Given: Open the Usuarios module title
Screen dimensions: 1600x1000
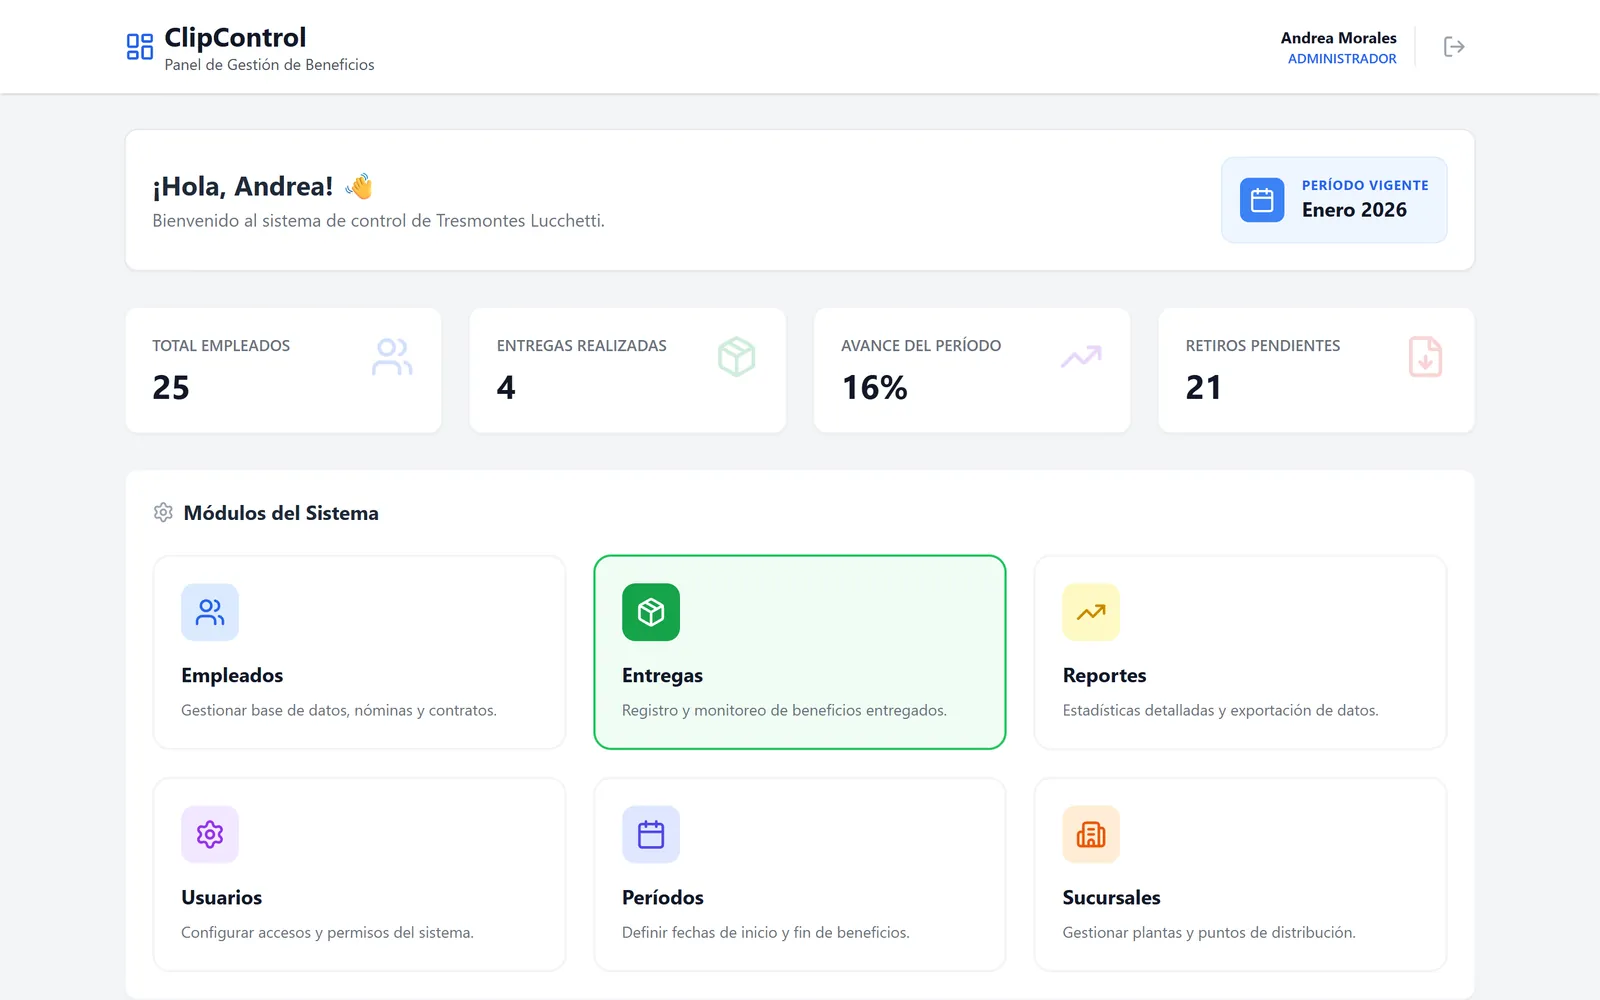Looking at the screenshot, I should (x=221, y=898).
